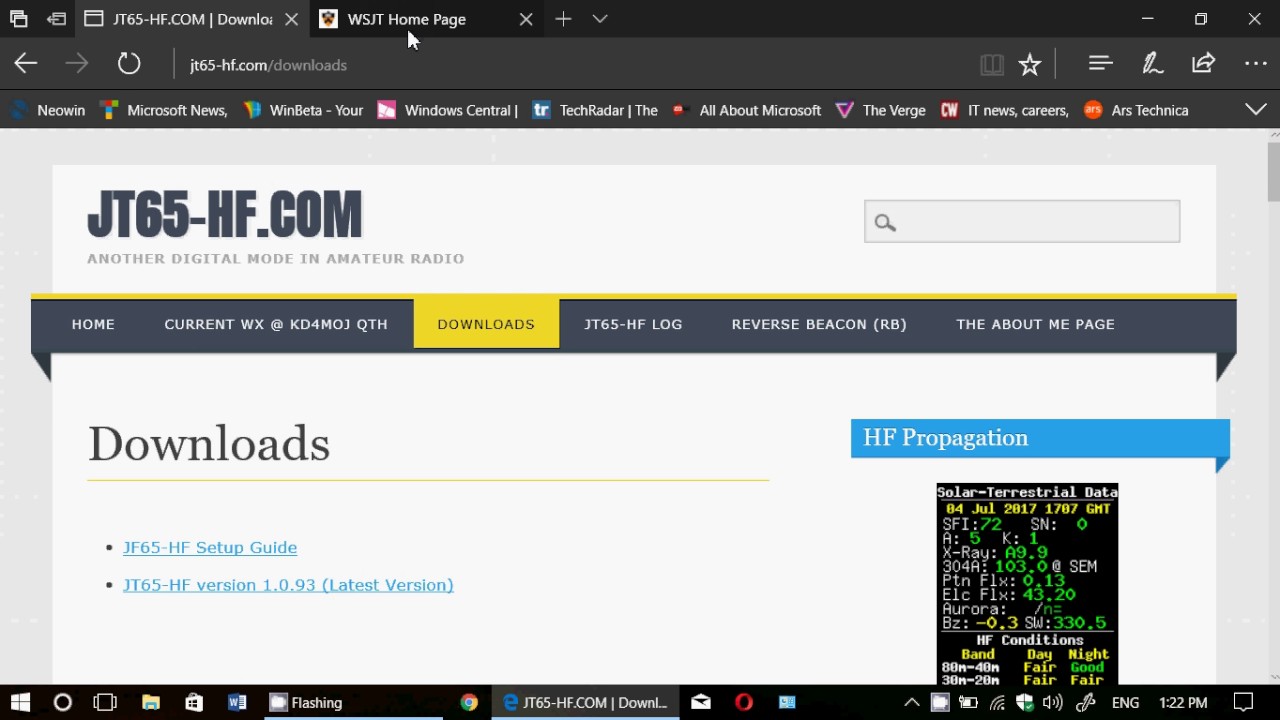Click the Forward navigation arrow
The image size is (1280, 720).
click(77, 64)
